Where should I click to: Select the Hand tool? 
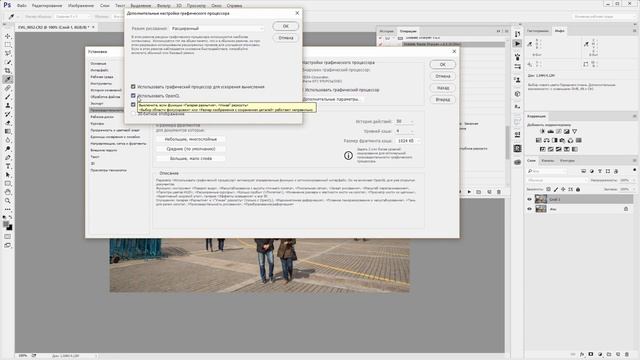(8, 192)
